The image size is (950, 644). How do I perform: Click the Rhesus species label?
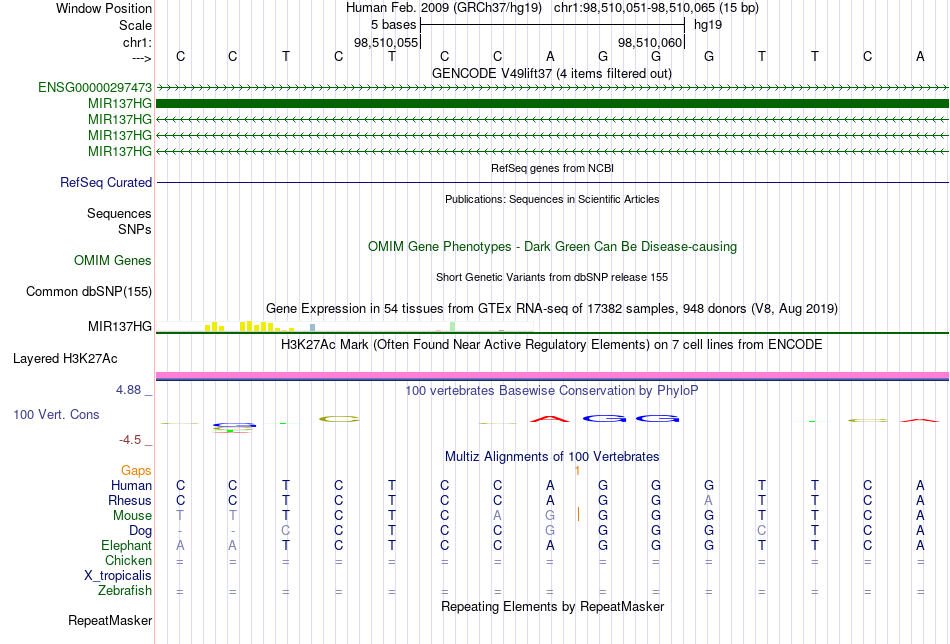point(130,500)
